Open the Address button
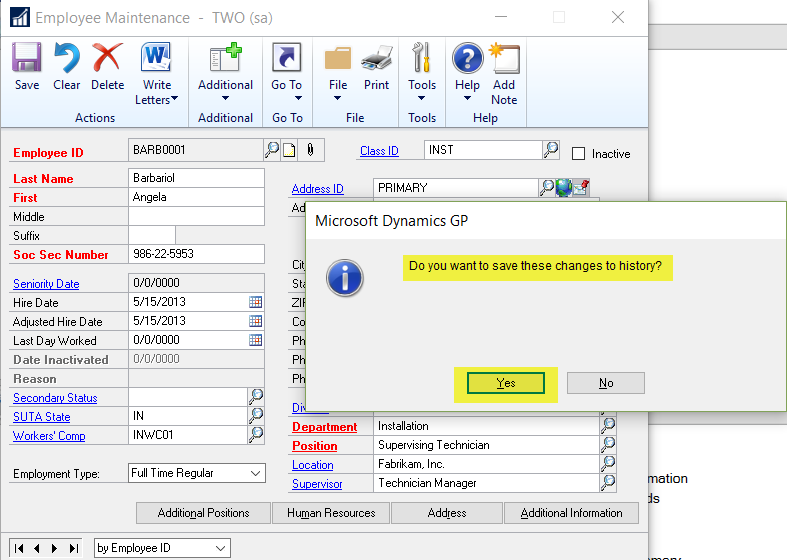 click(x=447, y=513)
